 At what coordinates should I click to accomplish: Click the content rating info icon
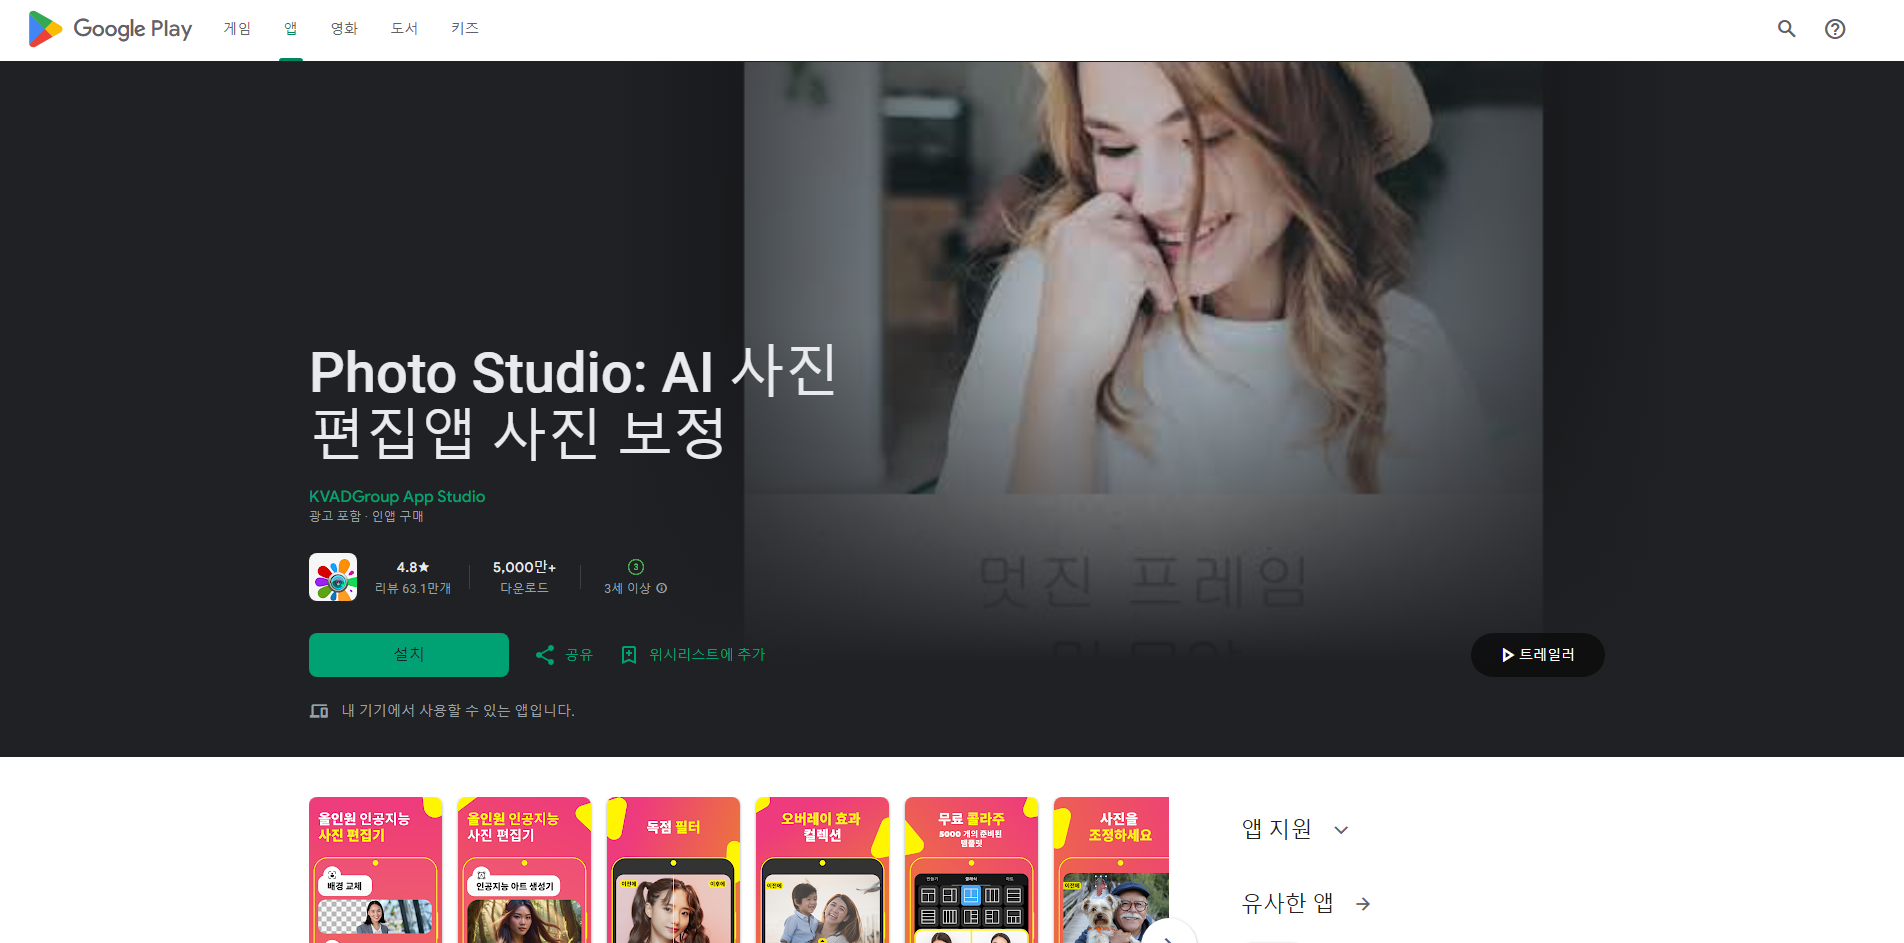click(663, 588)
